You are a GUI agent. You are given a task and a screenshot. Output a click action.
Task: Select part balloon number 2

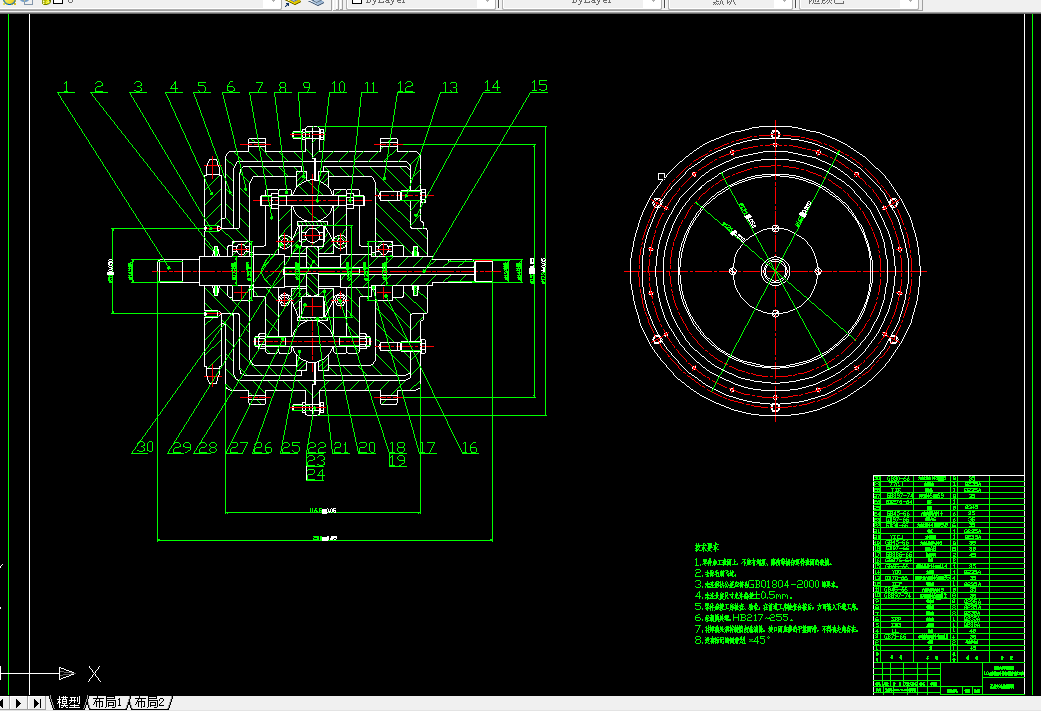[x=99, y=86]
